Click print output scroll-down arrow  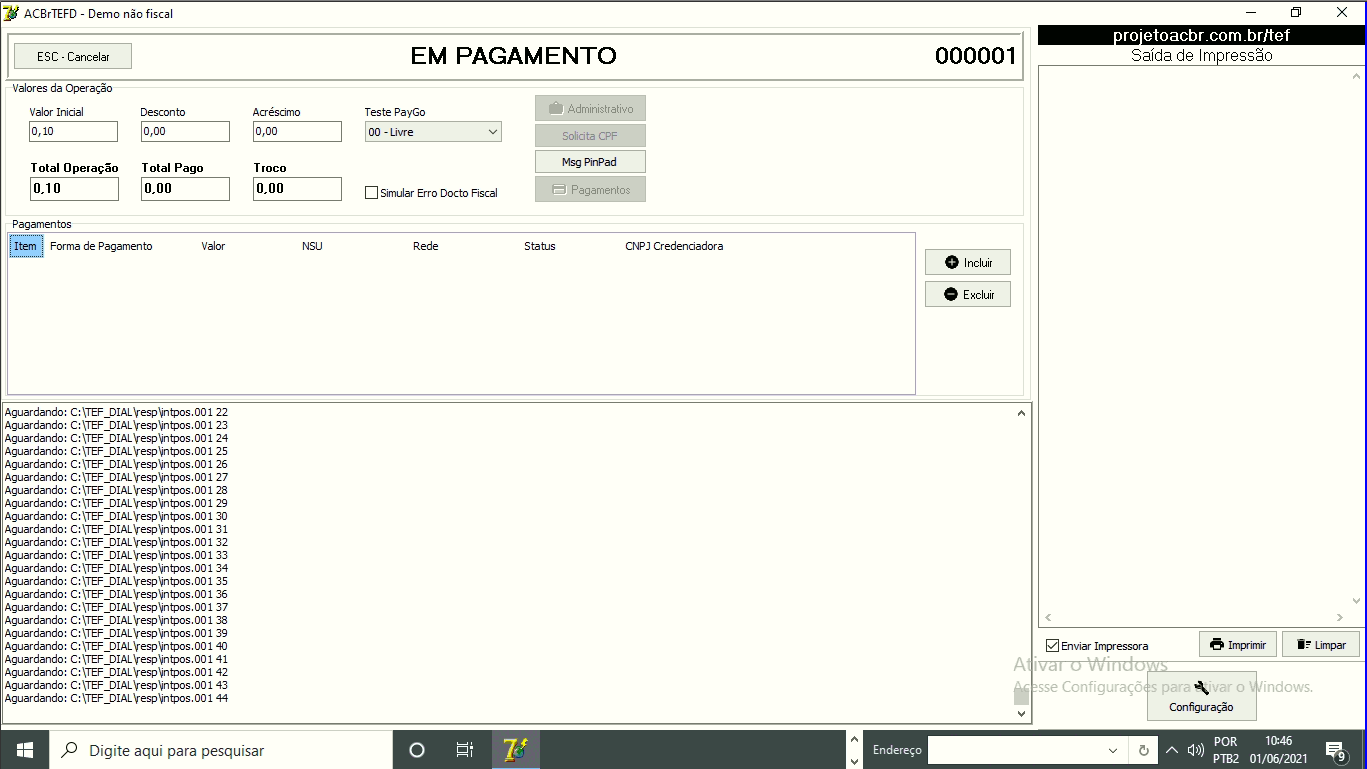point(1357,601)
